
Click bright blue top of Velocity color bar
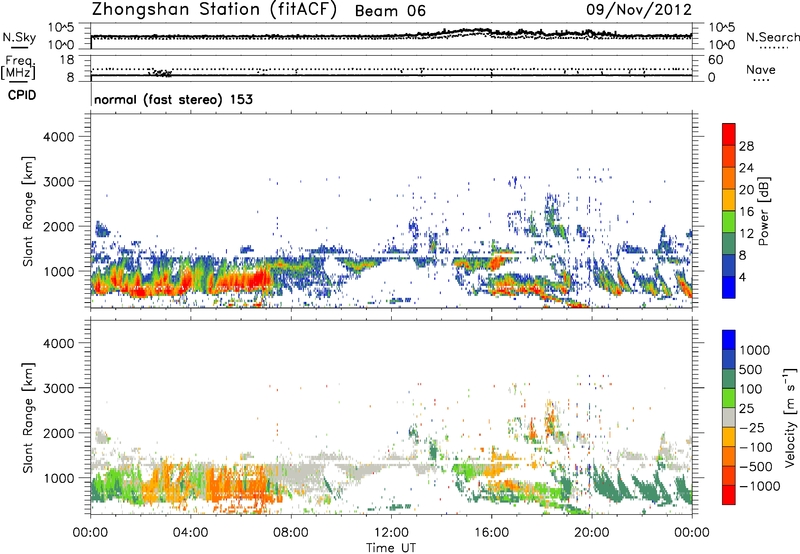point(729,340)
